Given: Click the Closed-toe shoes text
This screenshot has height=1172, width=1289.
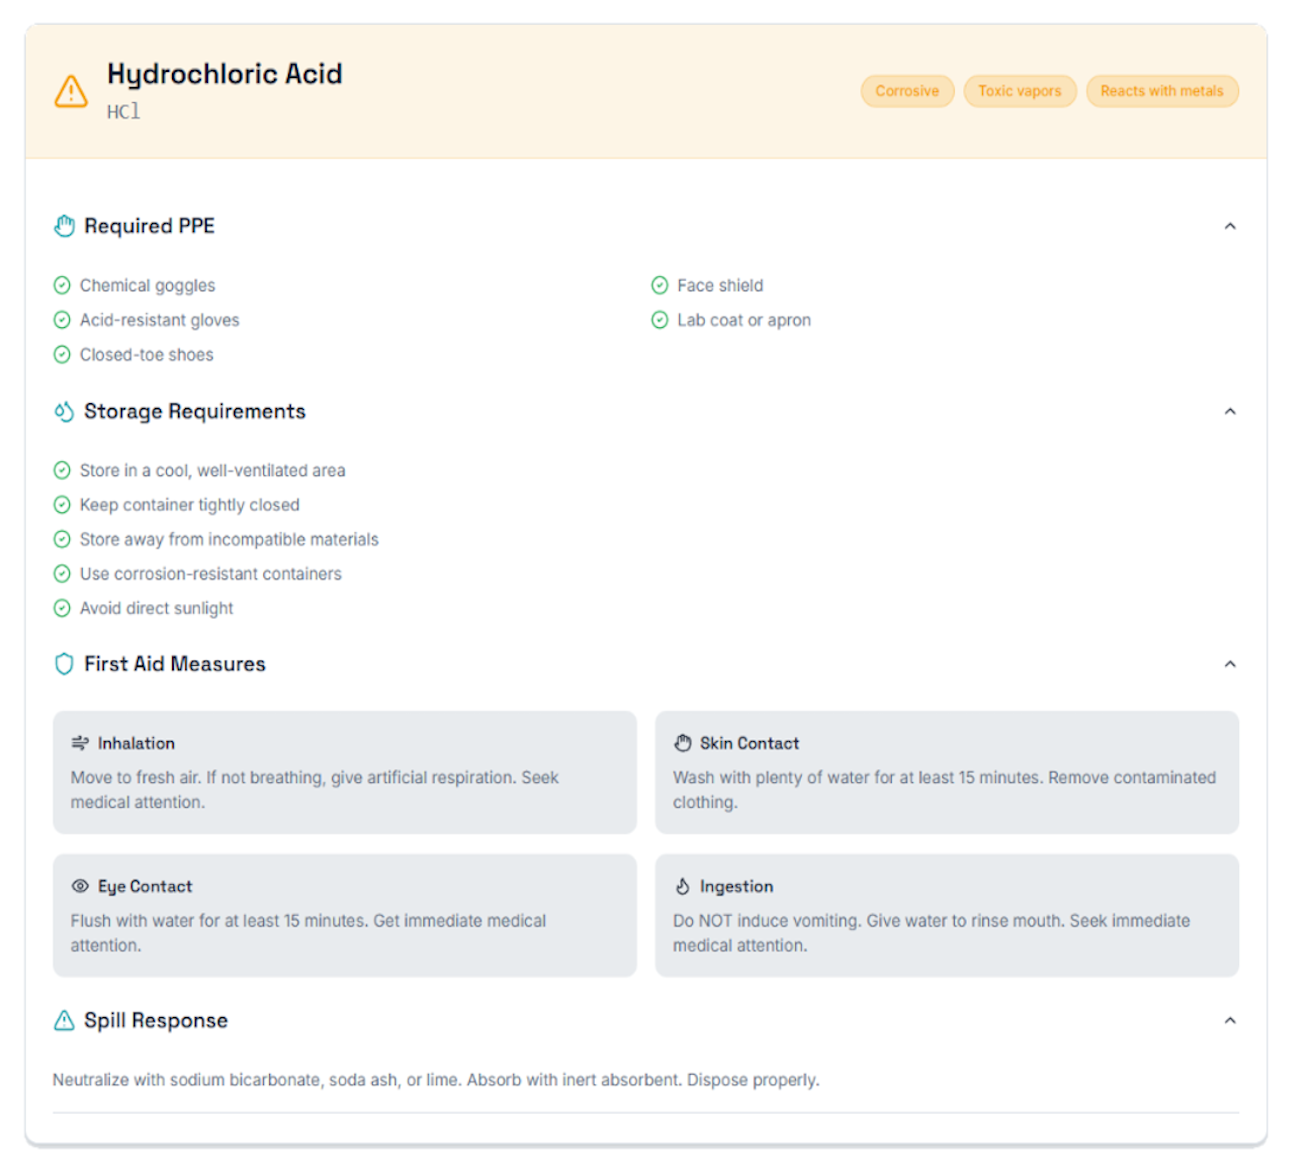Looking at the screenshot, I should 147,354.
